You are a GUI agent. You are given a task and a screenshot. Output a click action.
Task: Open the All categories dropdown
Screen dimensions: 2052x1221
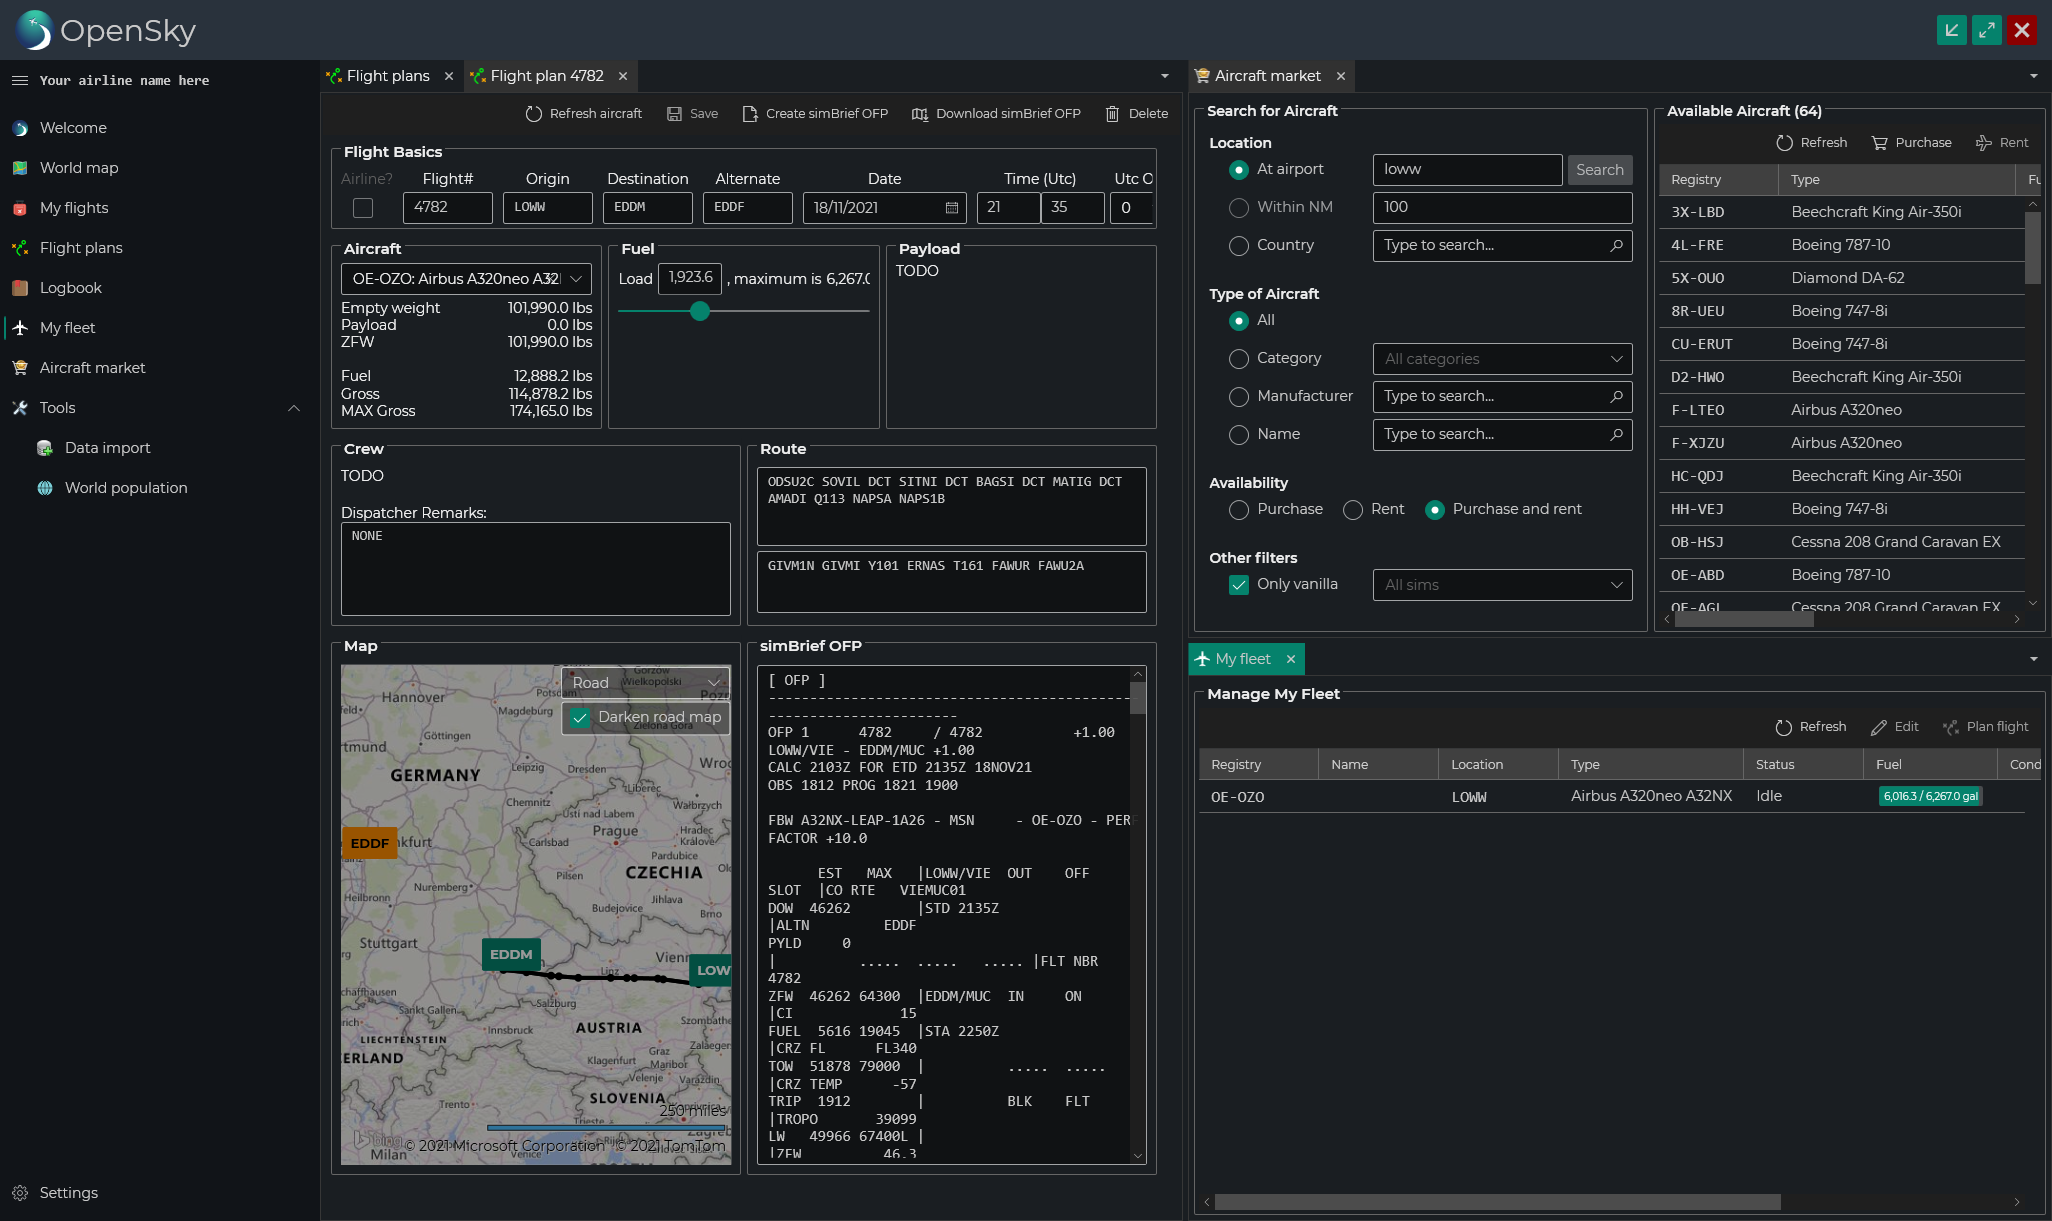pos(1502,359)
